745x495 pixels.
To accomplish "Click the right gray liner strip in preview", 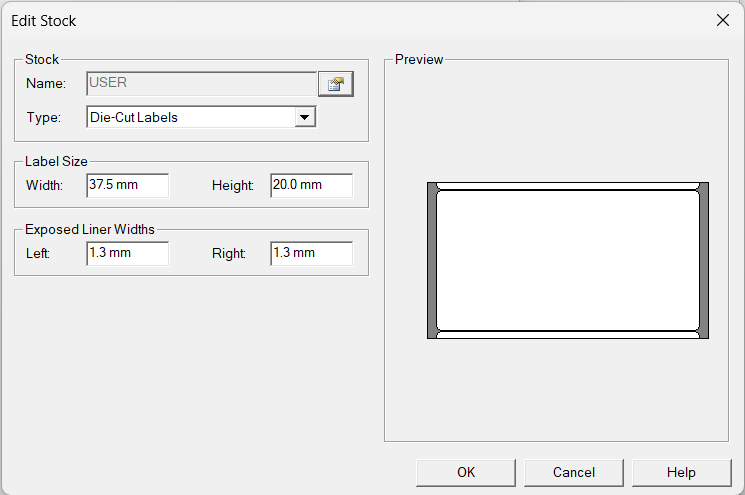I will pos(703,260).
